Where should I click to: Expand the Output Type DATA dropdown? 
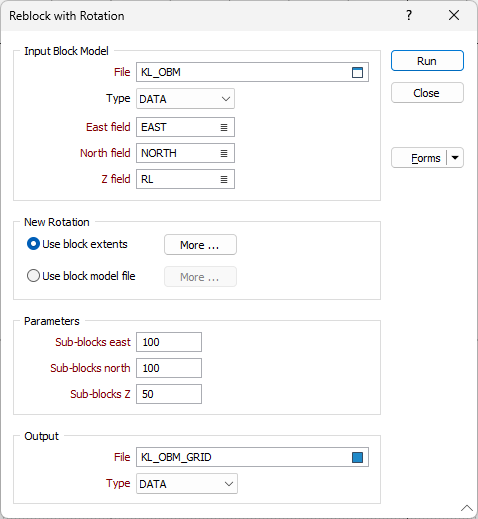pos(187,484)
